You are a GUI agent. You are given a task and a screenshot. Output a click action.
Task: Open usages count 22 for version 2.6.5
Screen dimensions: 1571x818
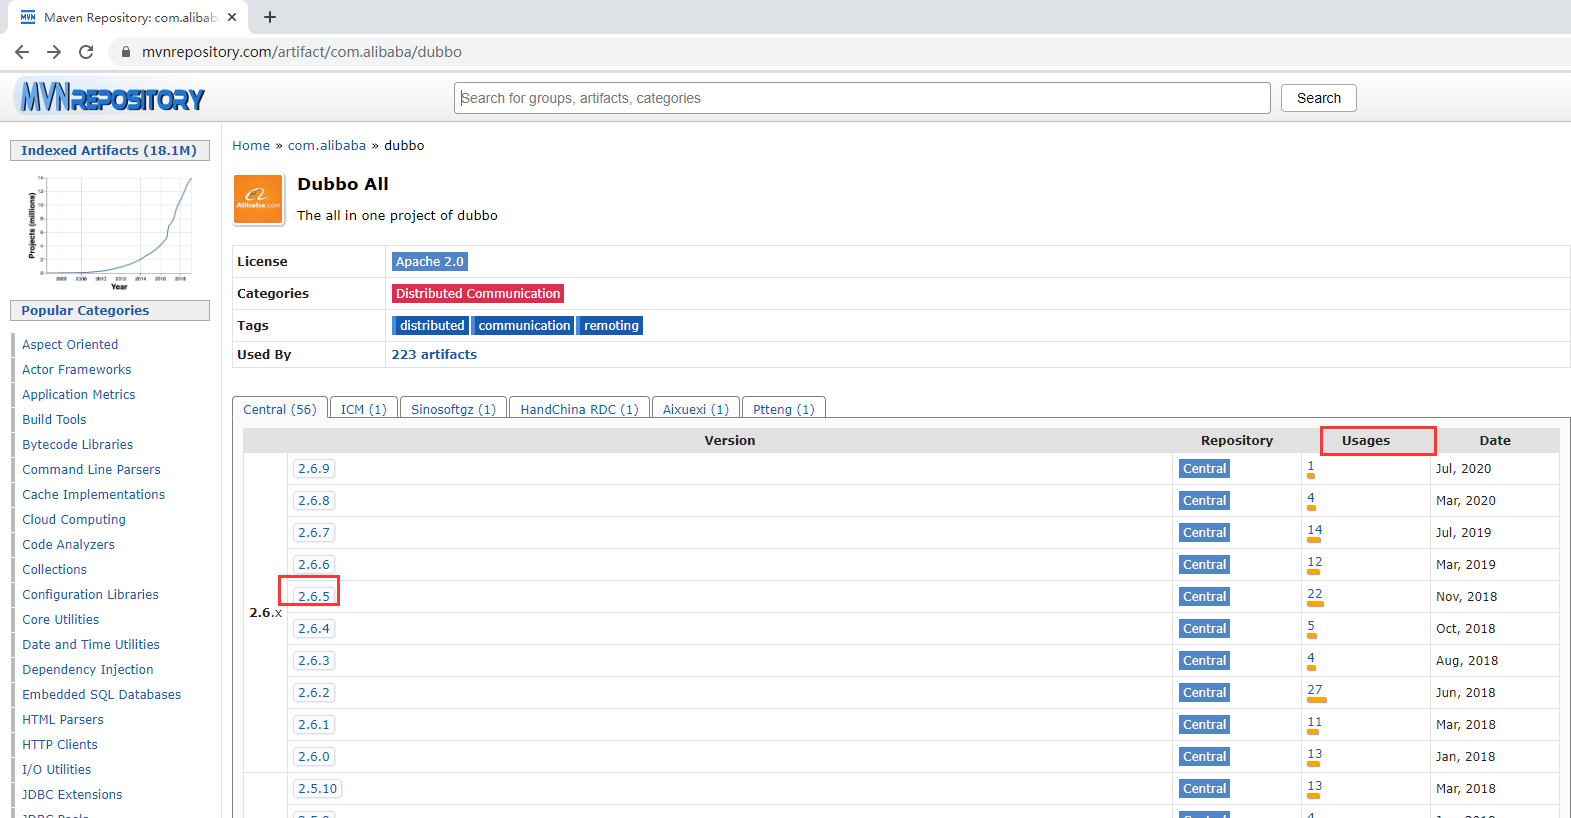click(1315, 594)
